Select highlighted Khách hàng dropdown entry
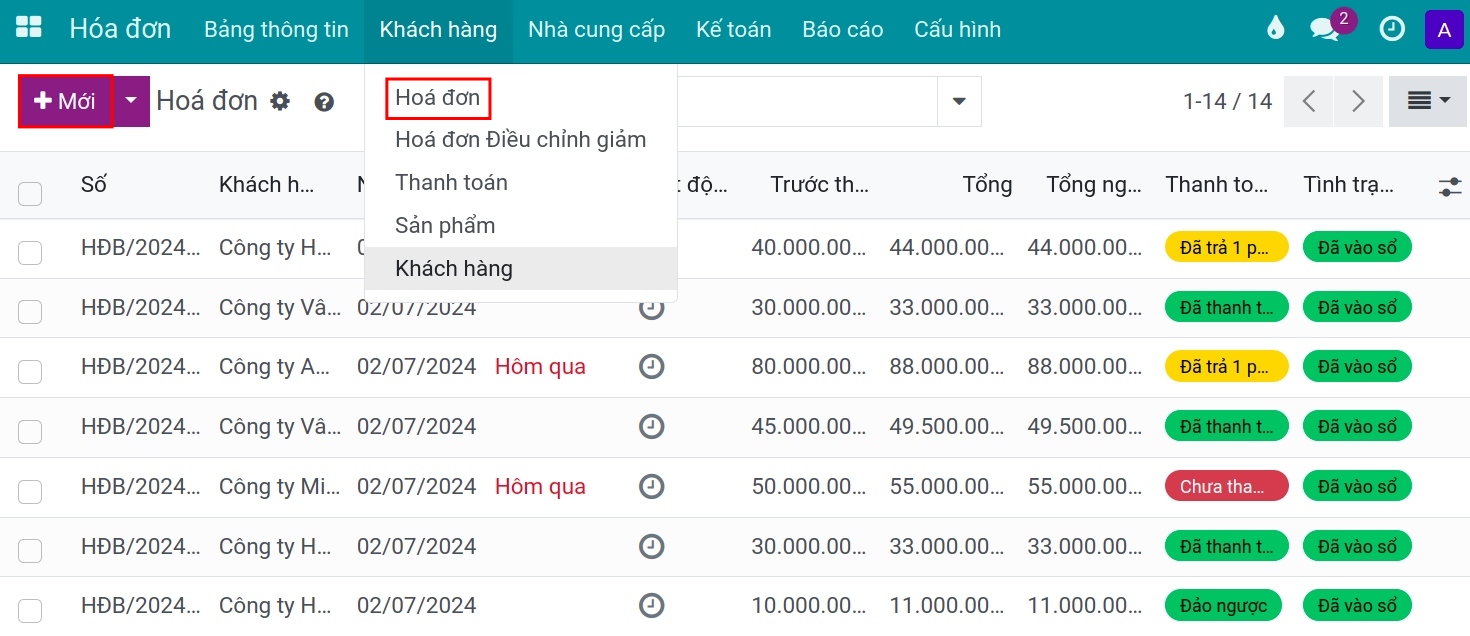Screen dimensions: 1470x636 click(521, 268)
